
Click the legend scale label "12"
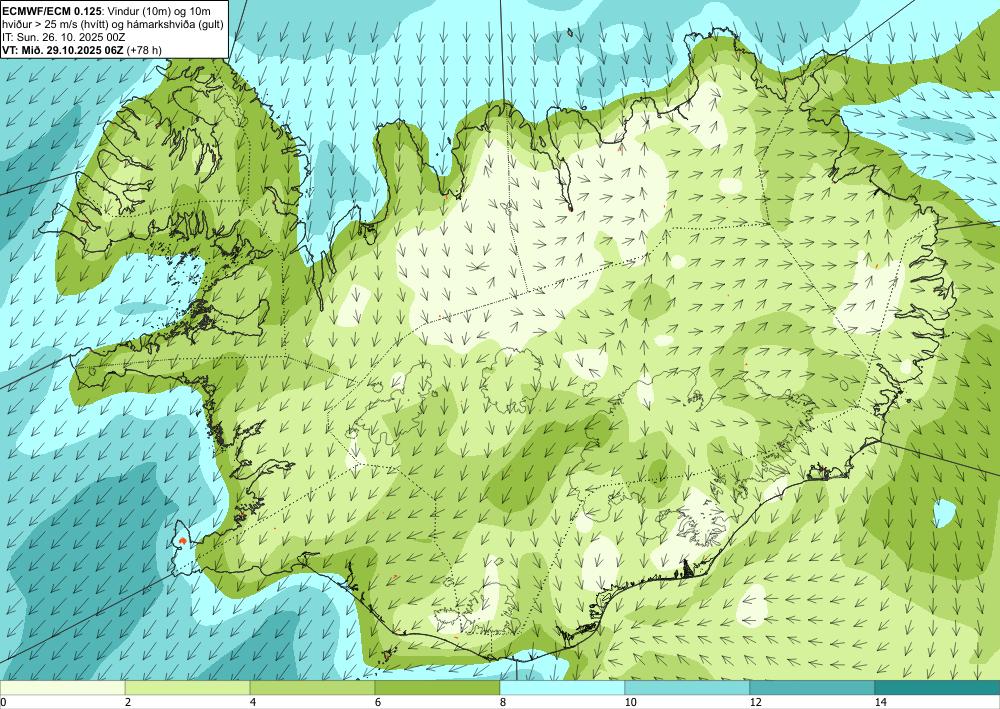click(755, 702)
